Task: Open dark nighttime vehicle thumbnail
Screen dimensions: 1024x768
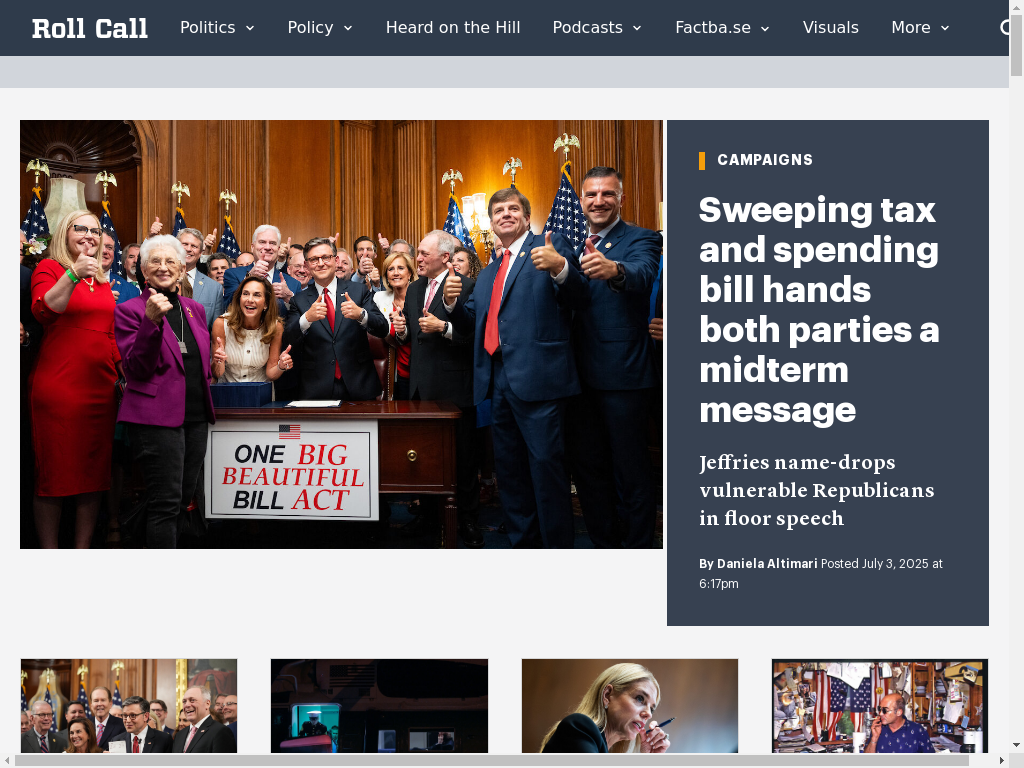Action: 379,706
